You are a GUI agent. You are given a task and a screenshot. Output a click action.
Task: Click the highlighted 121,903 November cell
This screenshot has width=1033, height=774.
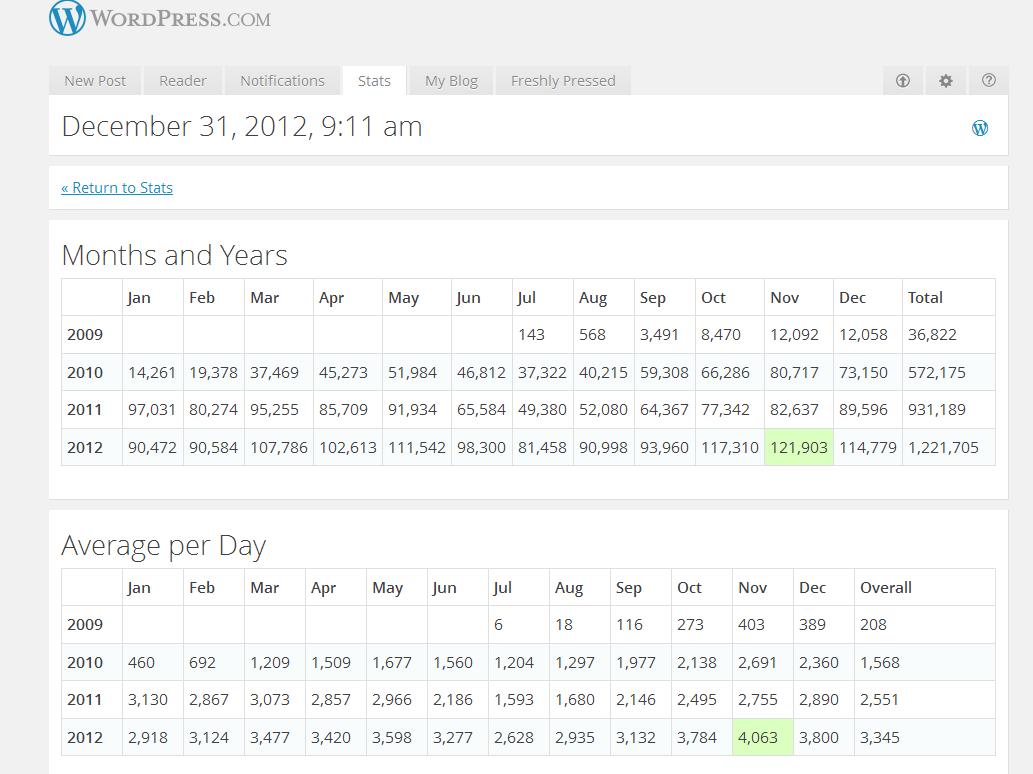coord(798,447)
